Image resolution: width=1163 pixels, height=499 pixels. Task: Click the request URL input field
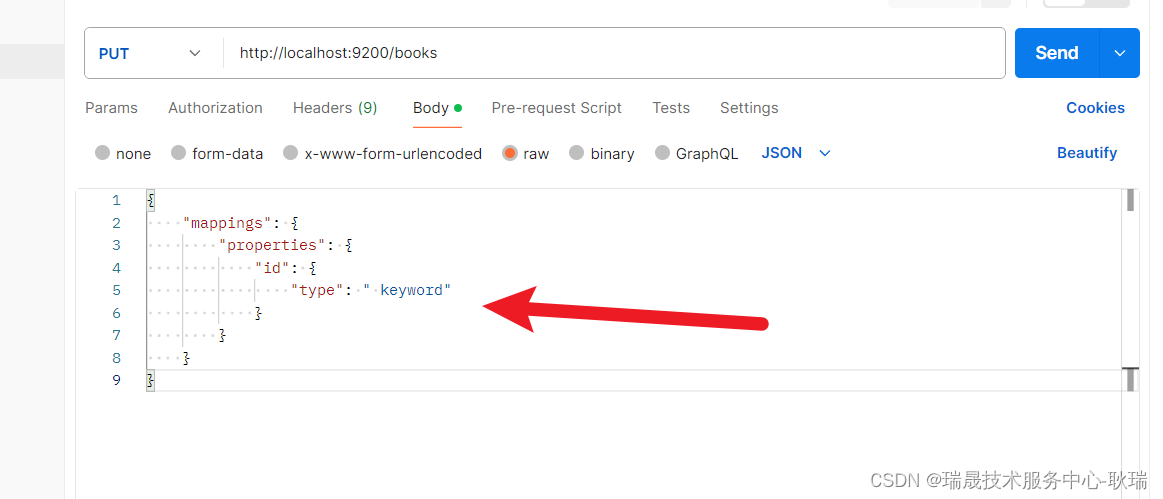pyautogui.click(x=613, y=53)
